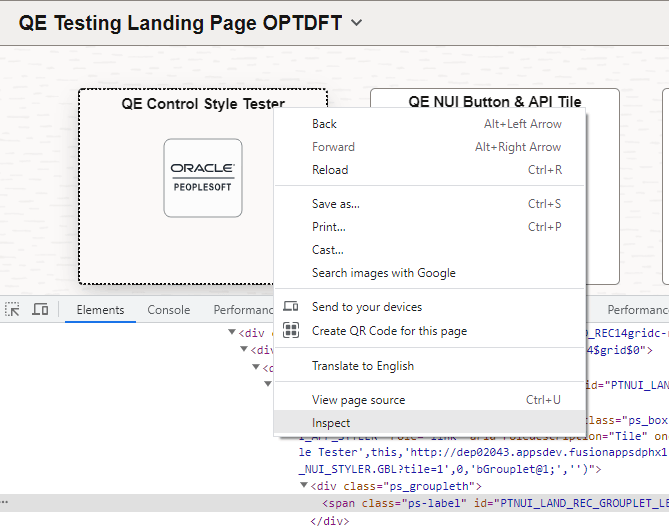Click the DevTools inspect element picker icon
Screen dimensions: 669x526
tap(12, 309)
